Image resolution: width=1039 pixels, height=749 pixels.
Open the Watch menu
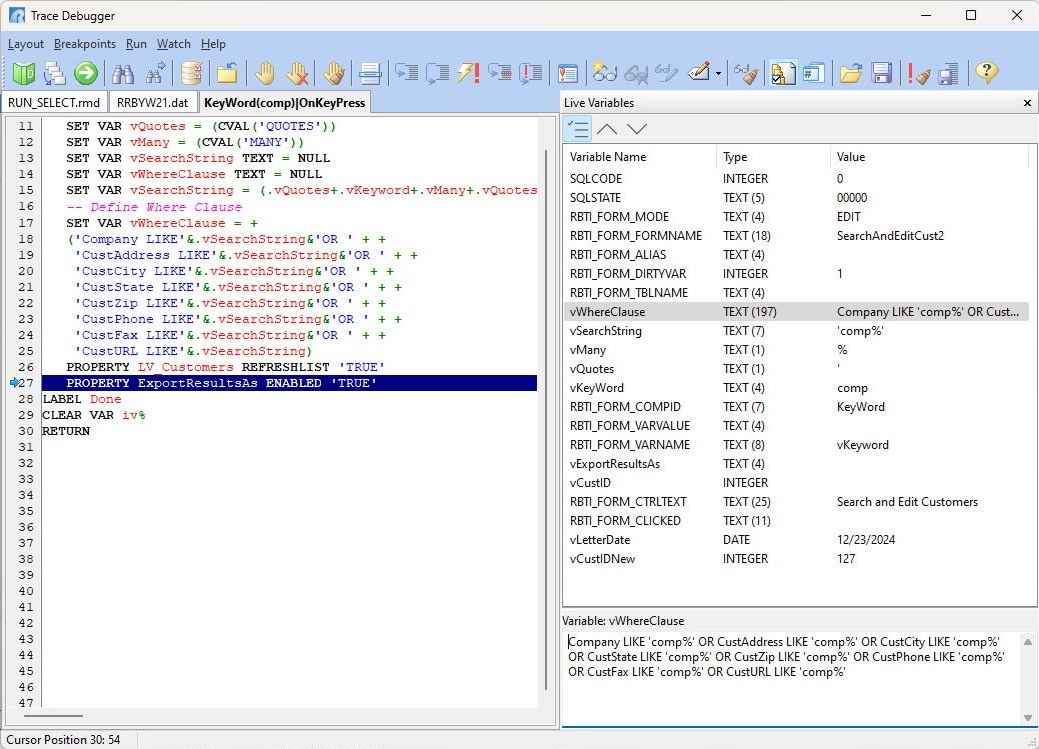pyautogui.click(x=174, y=44)
